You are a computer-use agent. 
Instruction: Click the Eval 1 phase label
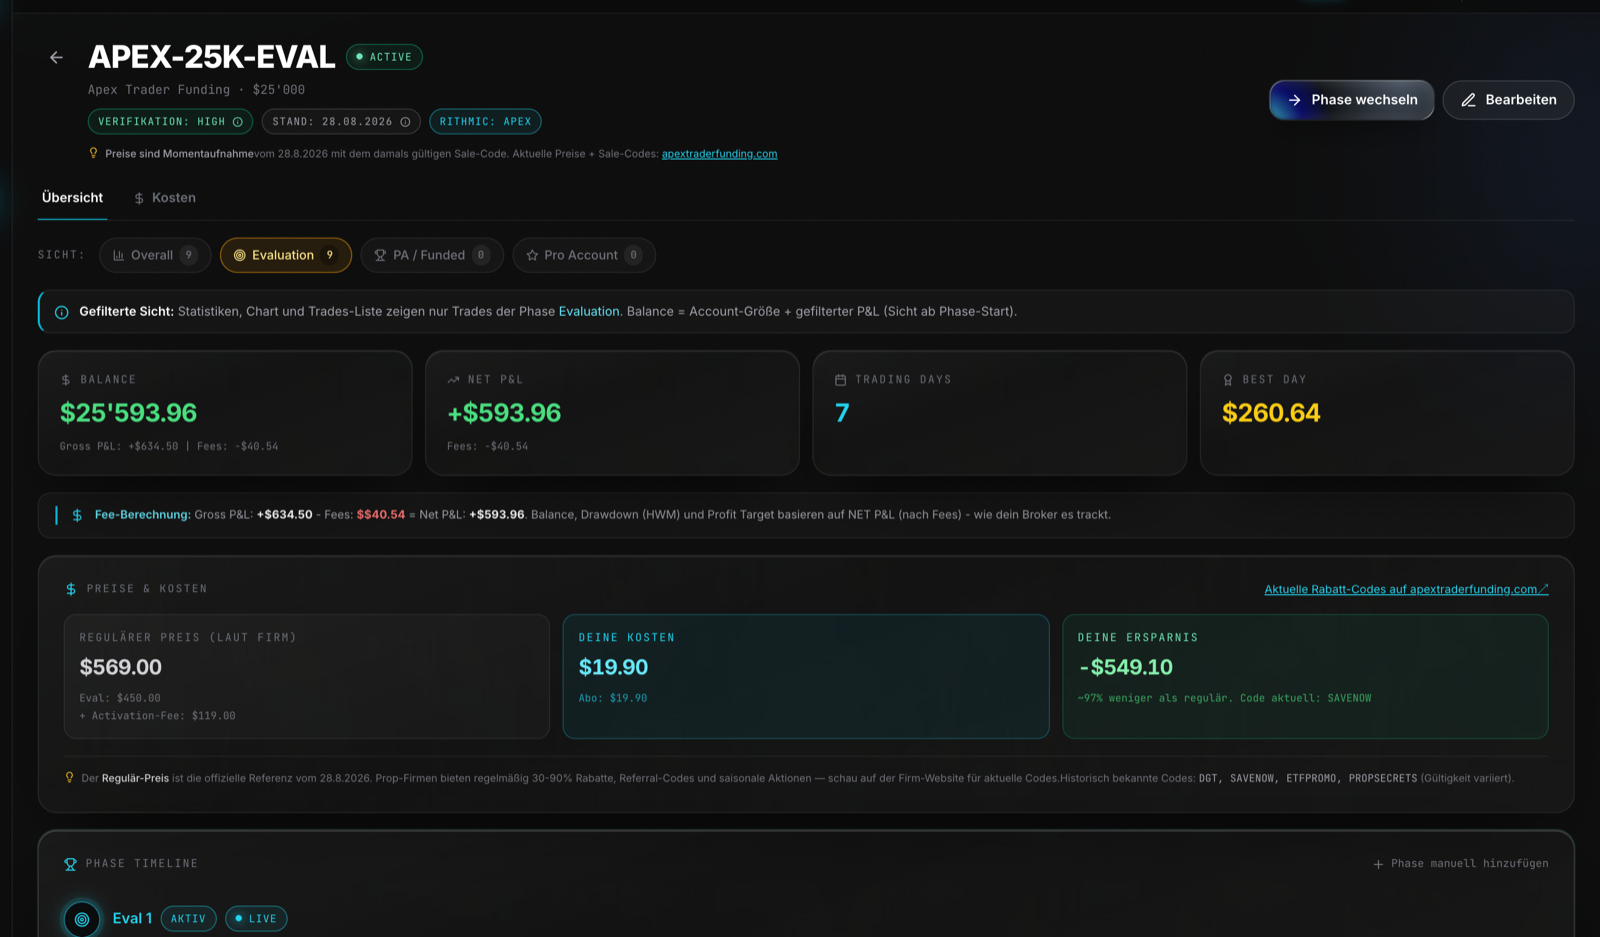[132, 919]
